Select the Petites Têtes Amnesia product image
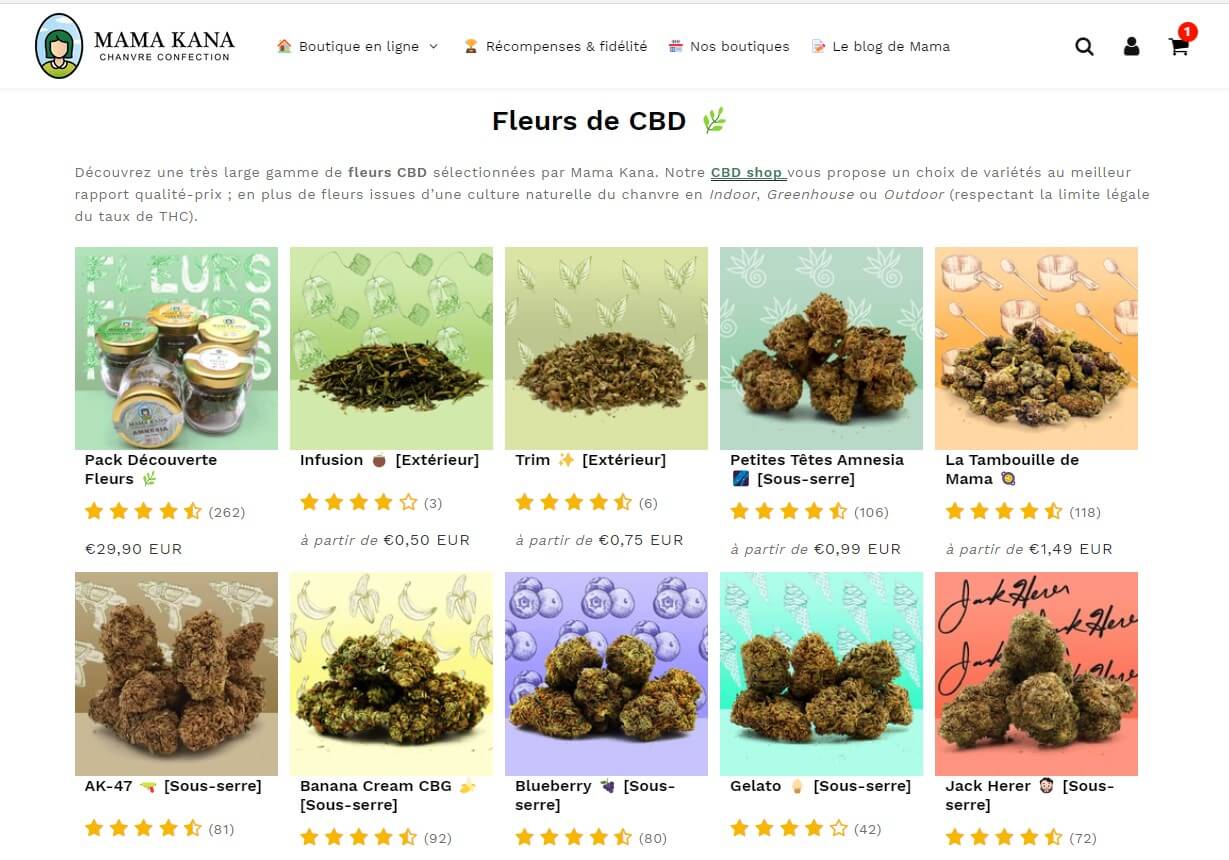 (821, 348)
